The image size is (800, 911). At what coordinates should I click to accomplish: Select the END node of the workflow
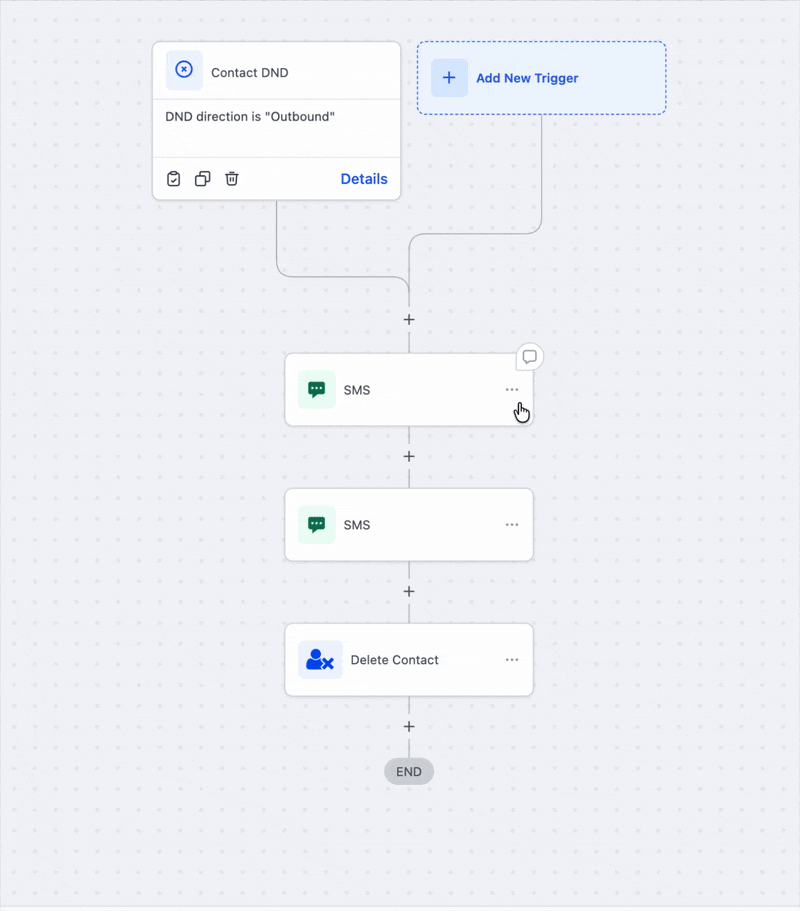click(x=409, y=771)
